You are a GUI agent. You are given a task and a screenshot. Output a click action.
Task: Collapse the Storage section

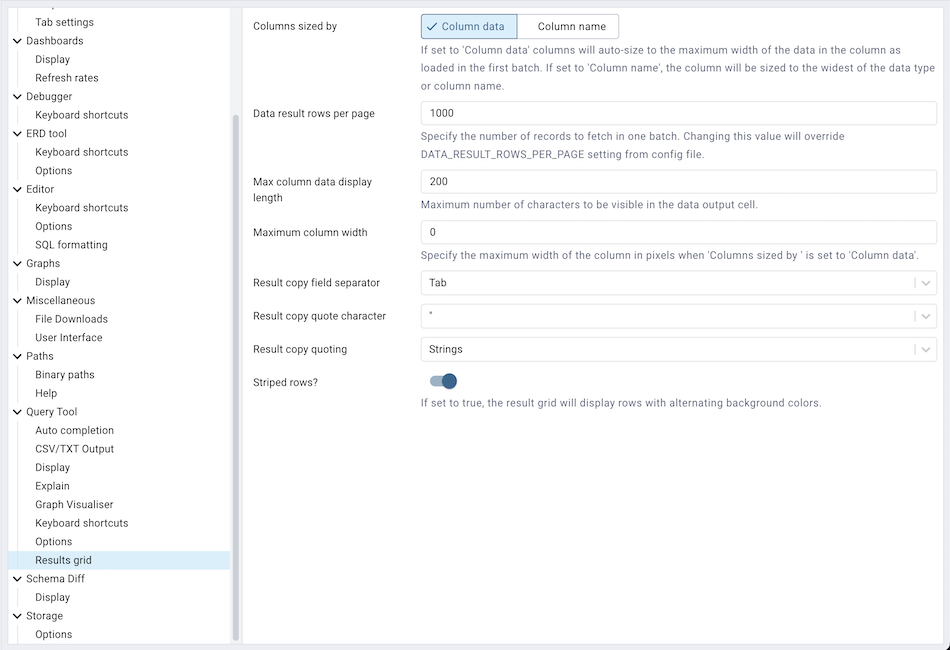click(x=16, y=615)
